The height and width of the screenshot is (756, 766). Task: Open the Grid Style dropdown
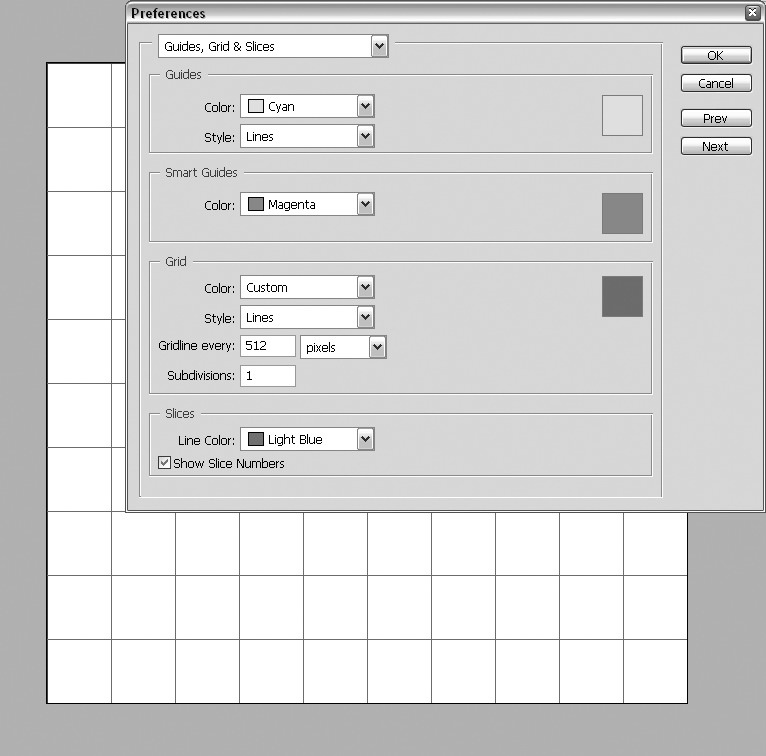tap(307, 317)
